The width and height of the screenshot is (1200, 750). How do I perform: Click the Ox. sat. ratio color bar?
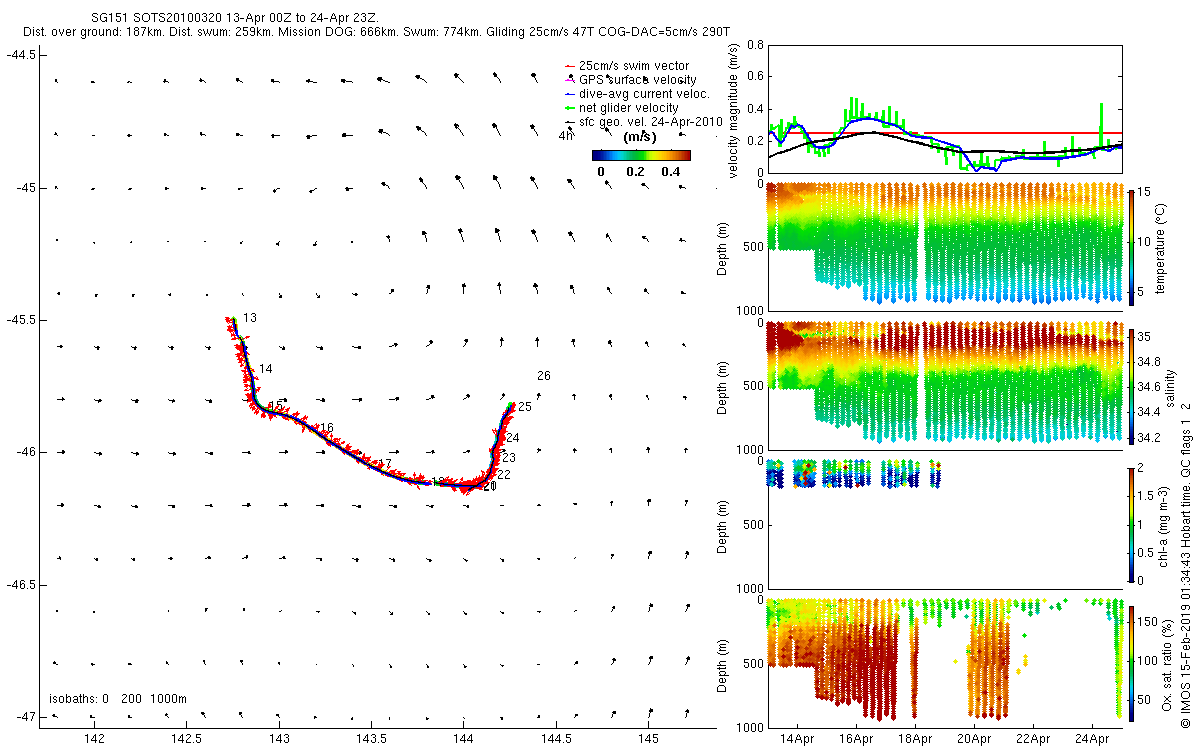coord(1132,664)
